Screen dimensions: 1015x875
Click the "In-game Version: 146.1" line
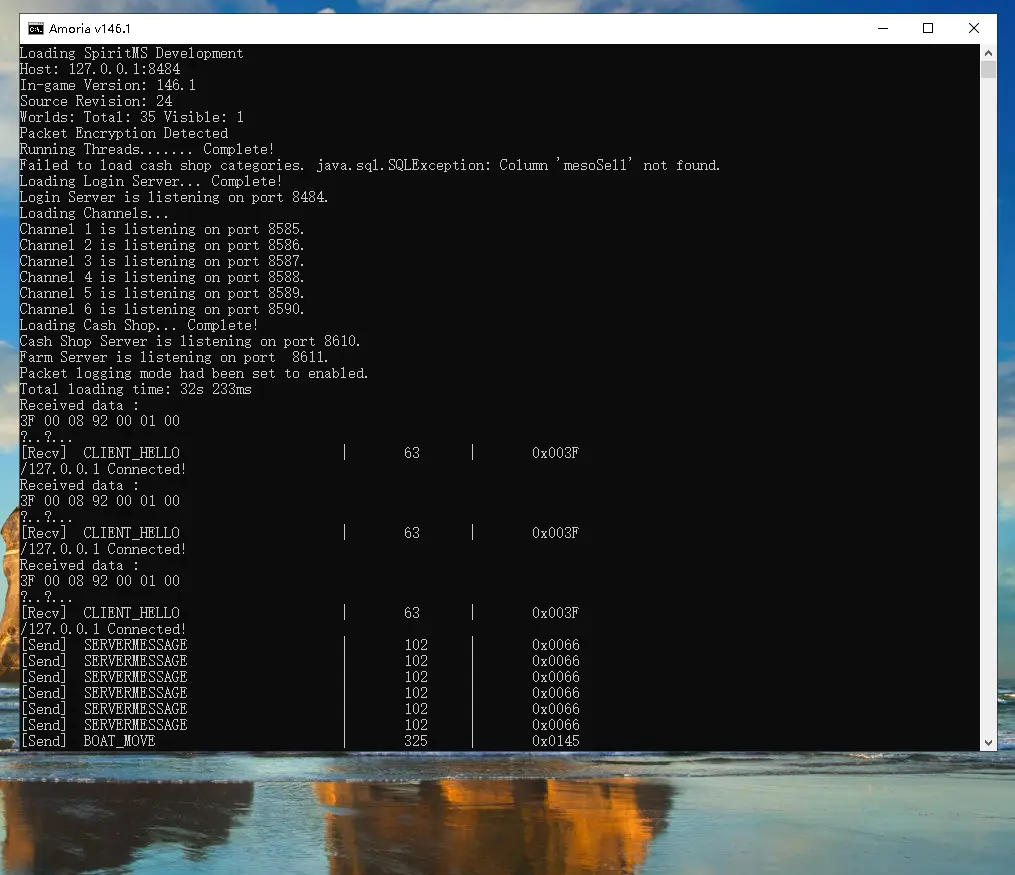pyautogui.click(x=107, y=85)
